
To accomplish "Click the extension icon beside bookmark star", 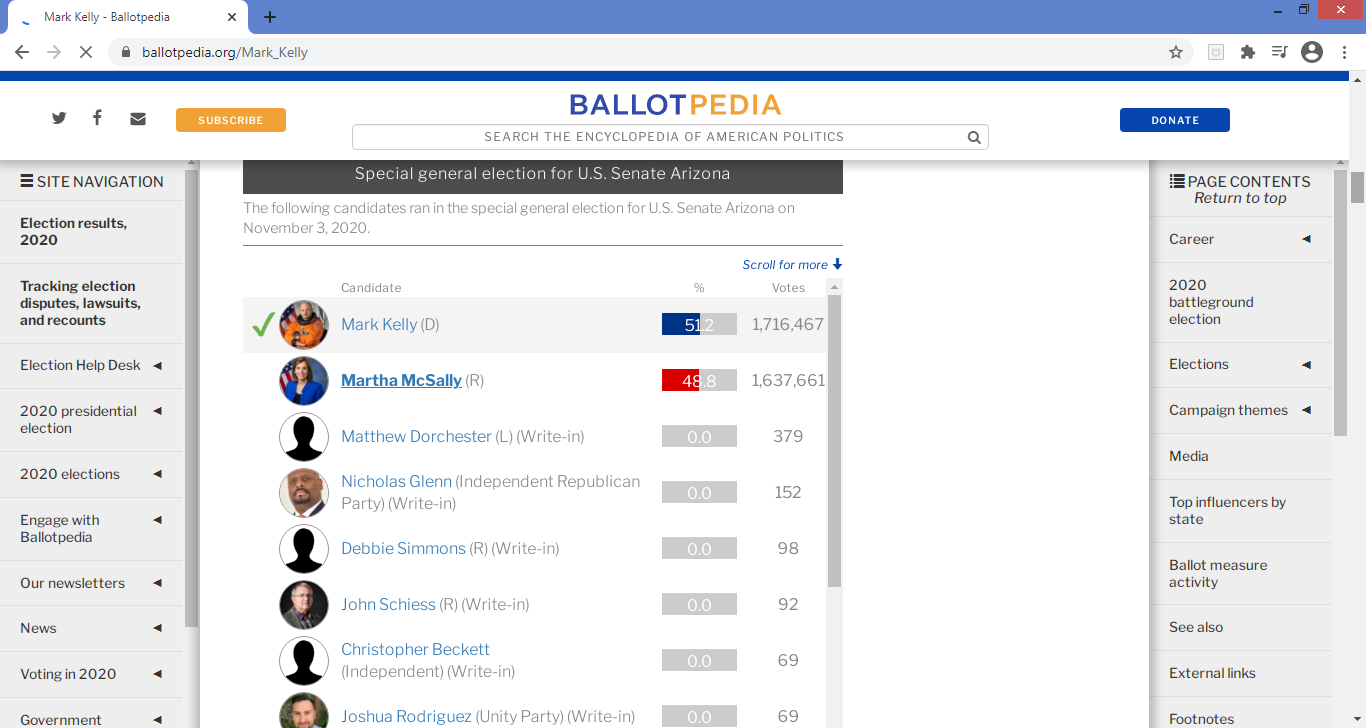I will coord(1216,52).
